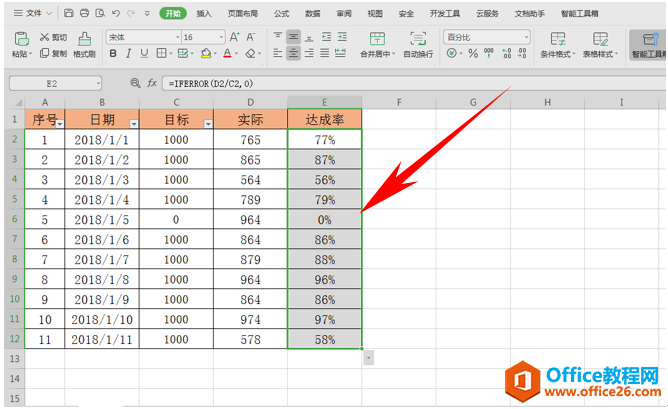Screen dimensions: 668x409
Task: Click the Format Painter (格式刷) icon
Action: 84,39
